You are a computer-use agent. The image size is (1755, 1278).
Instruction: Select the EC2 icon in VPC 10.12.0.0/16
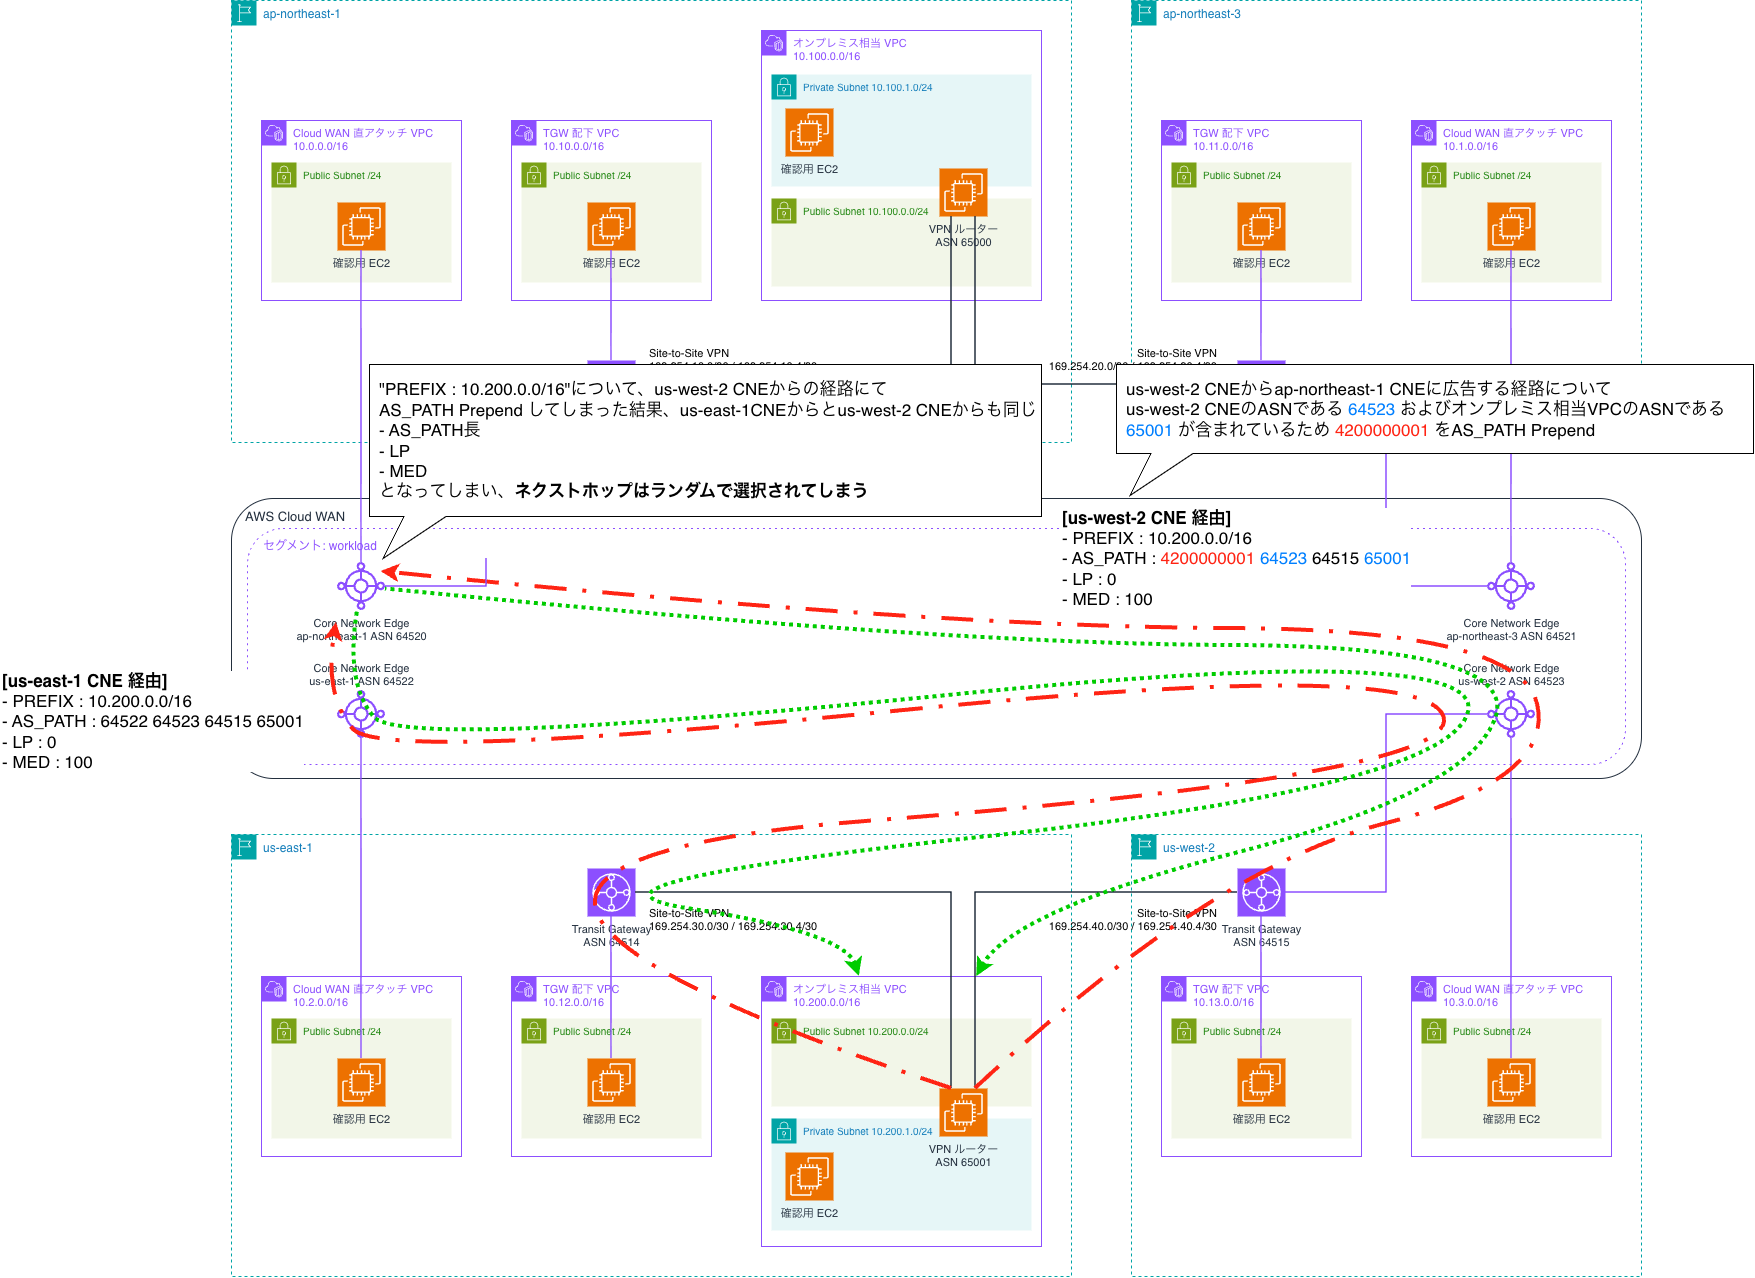[x=611, y=1083]
